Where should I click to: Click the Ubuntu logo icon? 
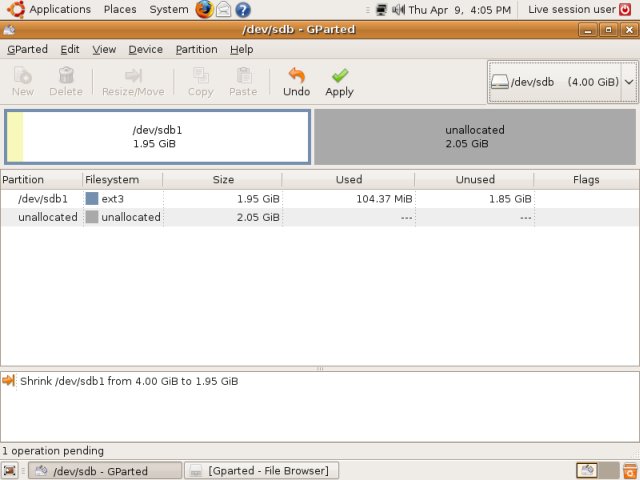tap(16, 9)
